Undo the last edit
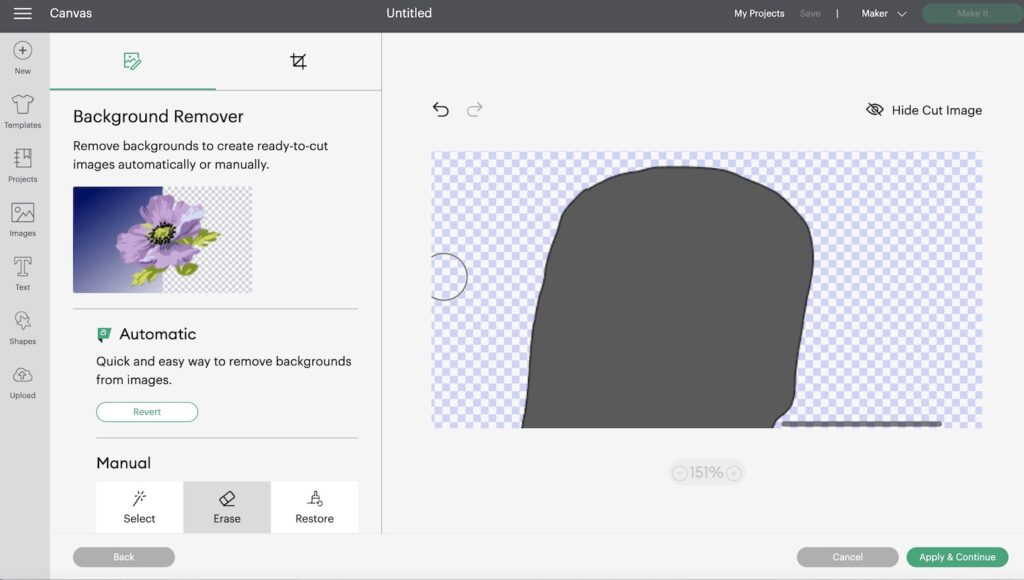The image size is (1024, 580). click(441, 109)
